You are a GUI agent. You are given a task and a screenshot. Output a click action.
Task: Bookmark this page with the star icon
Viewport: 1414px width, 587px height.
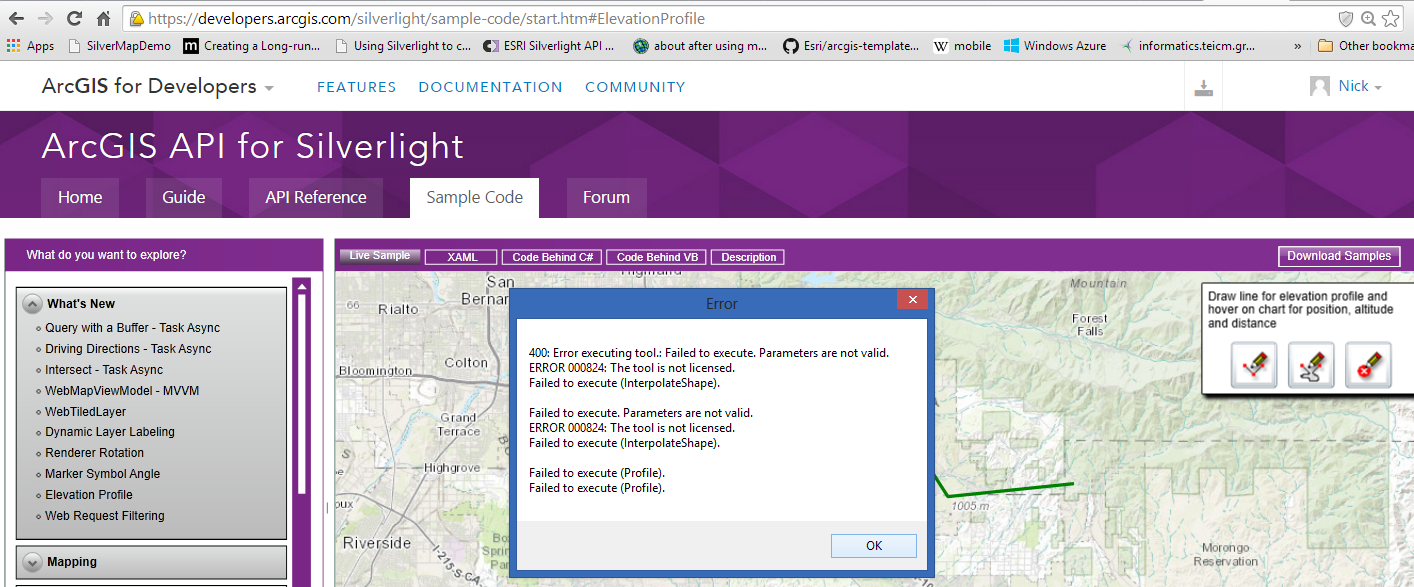(x=1390, y=18)
